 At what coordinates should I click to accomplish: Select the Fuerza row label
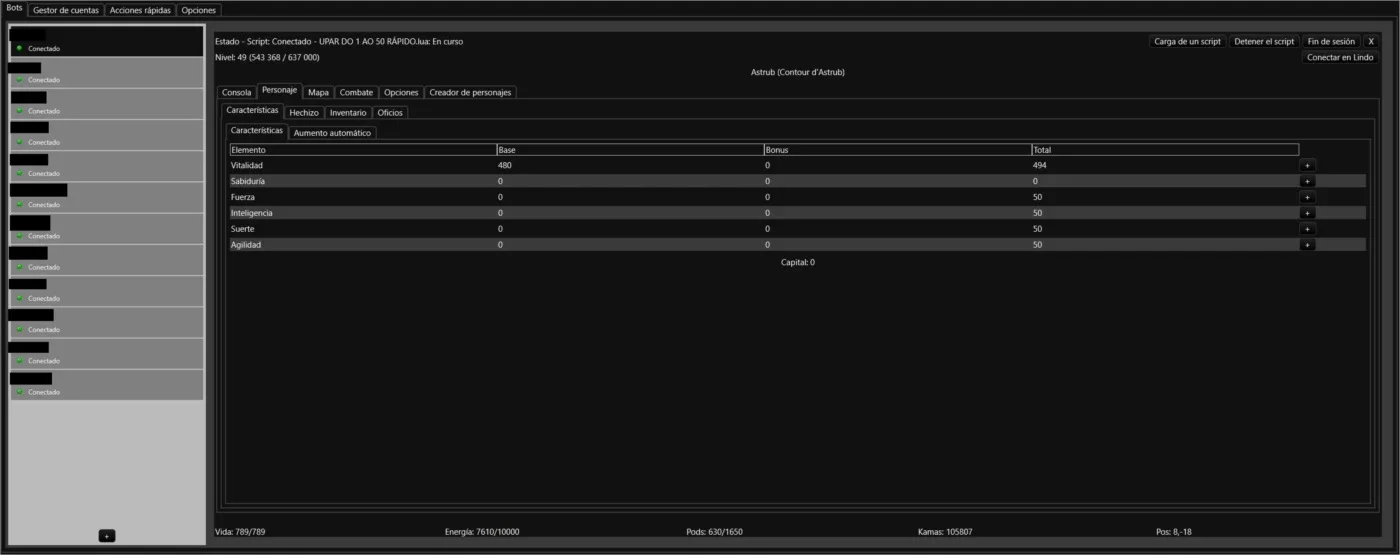click(x=242, y=197)
